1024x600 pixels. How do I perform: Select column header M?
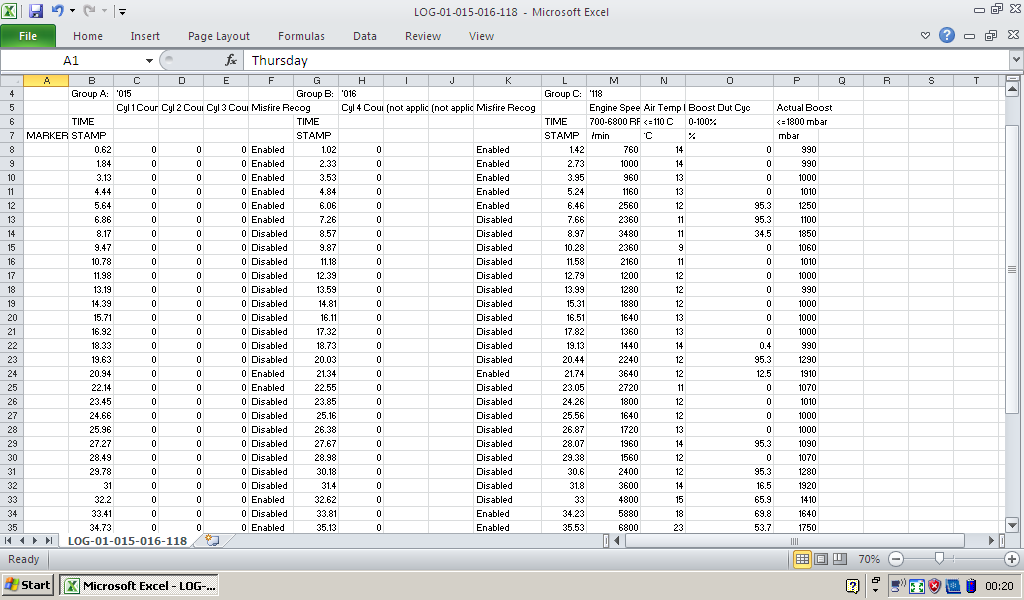click(613, 80)
